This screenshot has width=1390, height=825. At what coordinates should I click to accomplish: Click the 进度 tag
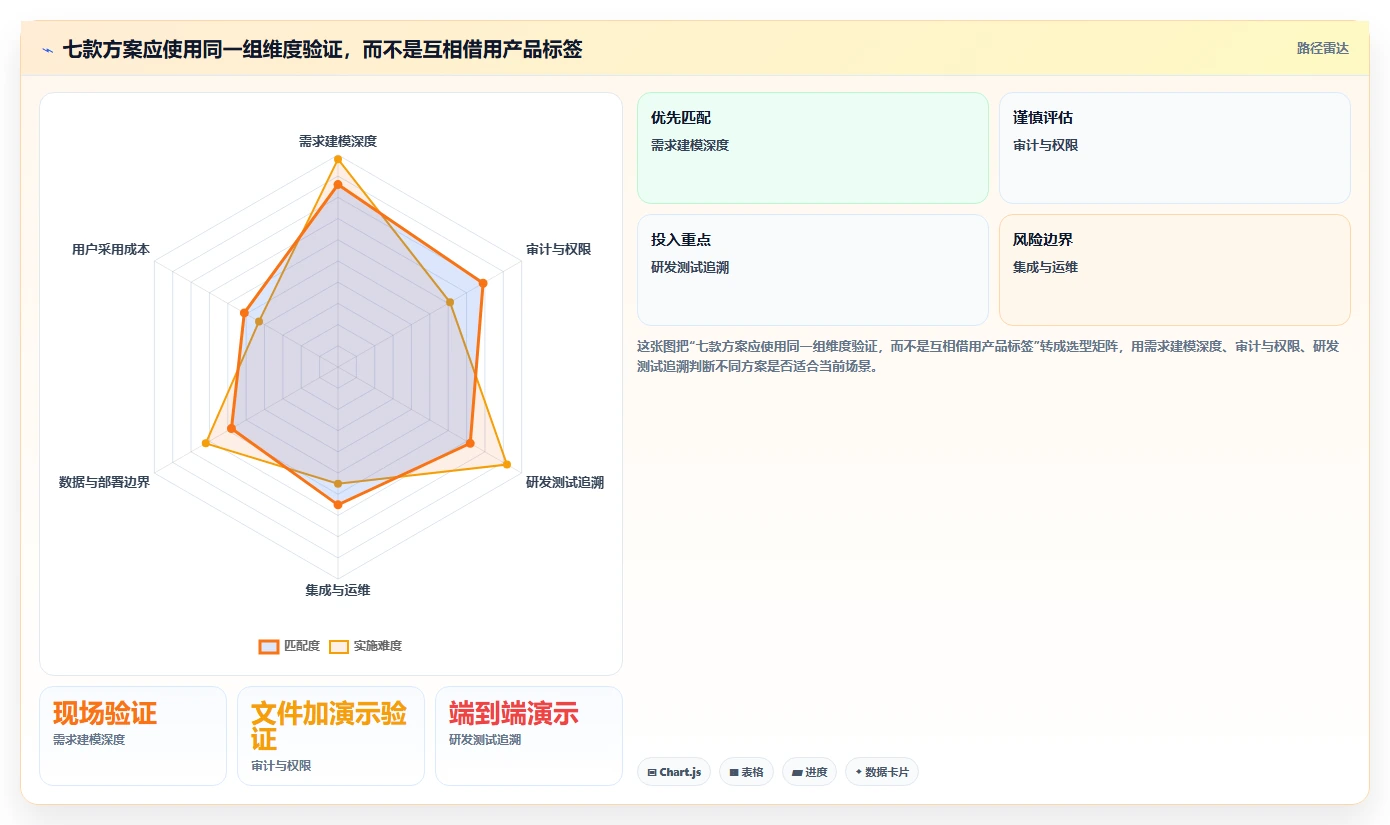tap(810, 772)
